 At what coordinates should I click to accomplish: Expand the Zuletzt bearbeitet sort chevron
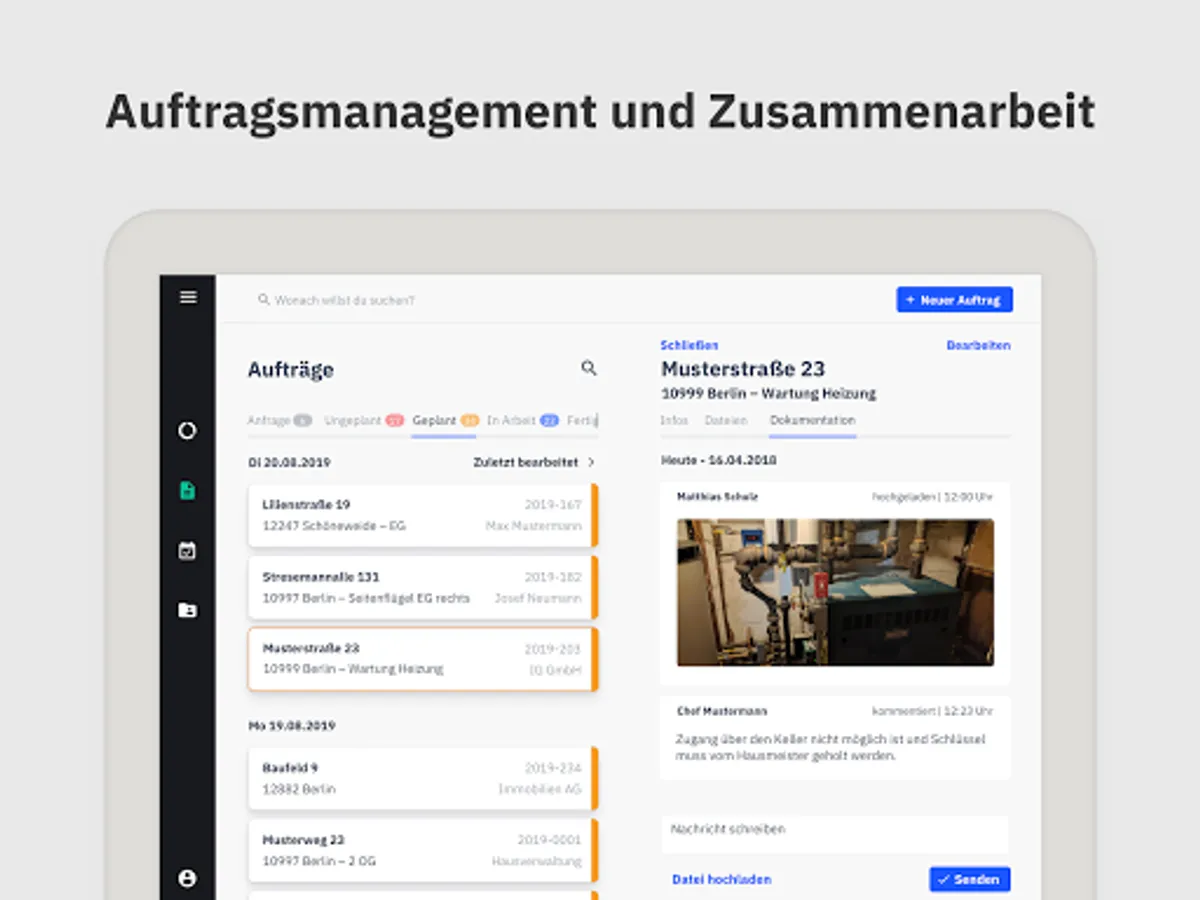[x=591, y=463]
